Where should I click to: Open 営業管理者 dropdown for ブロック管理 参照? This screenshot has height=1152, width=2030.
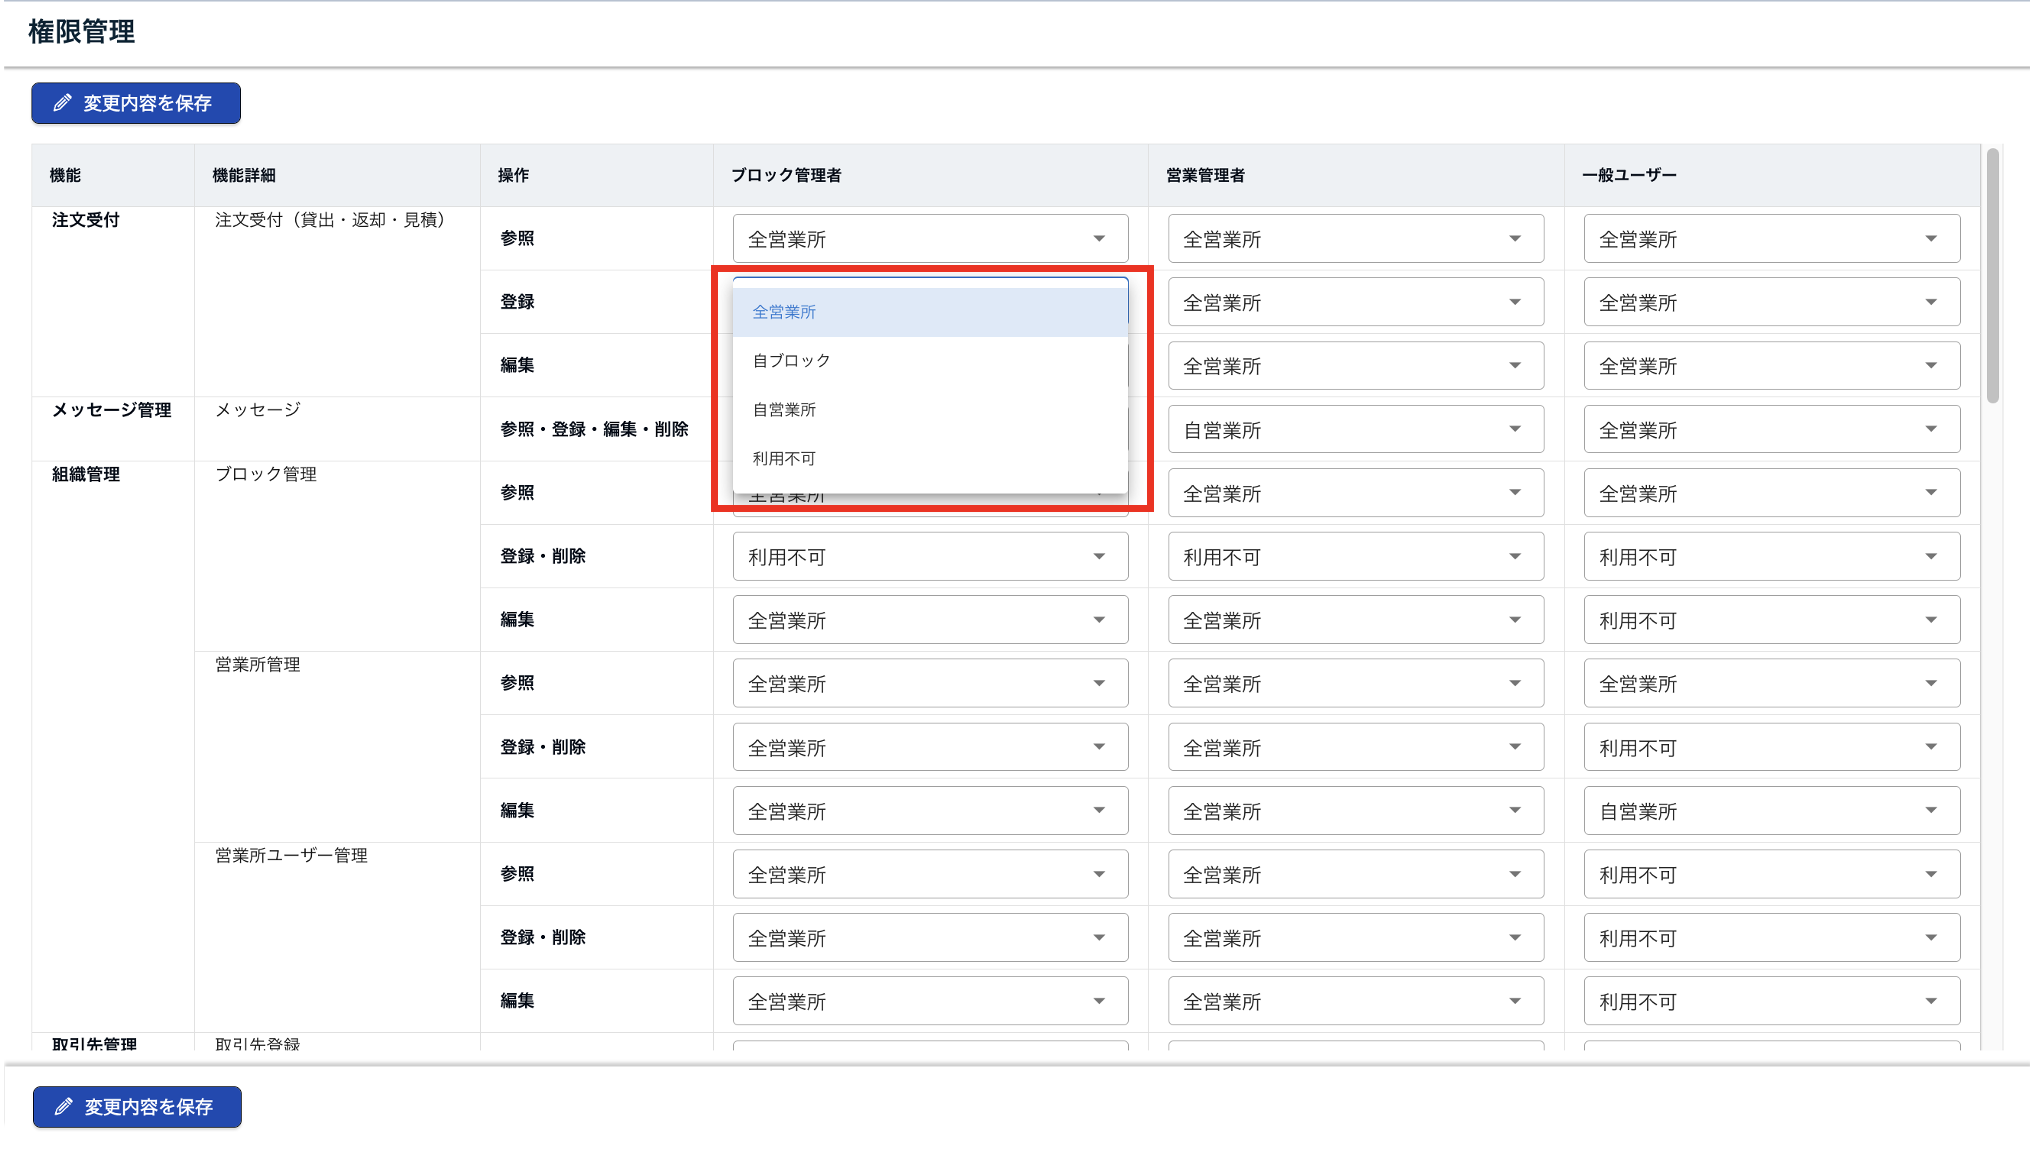pyautogui.click(x=1356, y=493)
